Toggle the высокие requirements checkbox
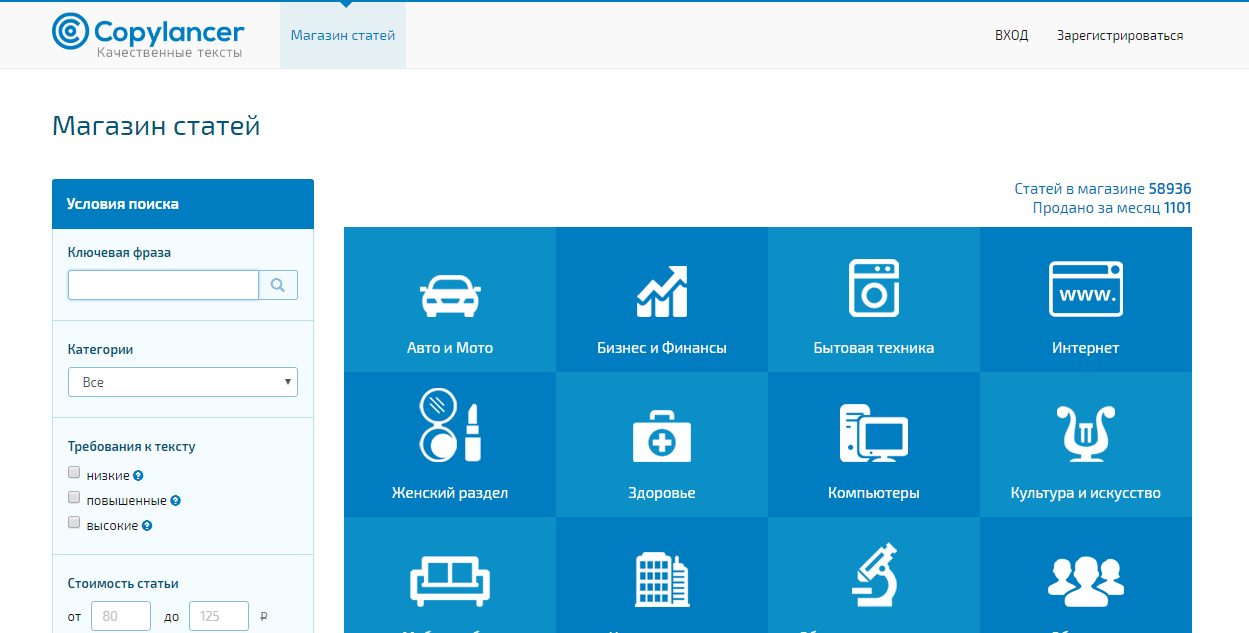 74,522
